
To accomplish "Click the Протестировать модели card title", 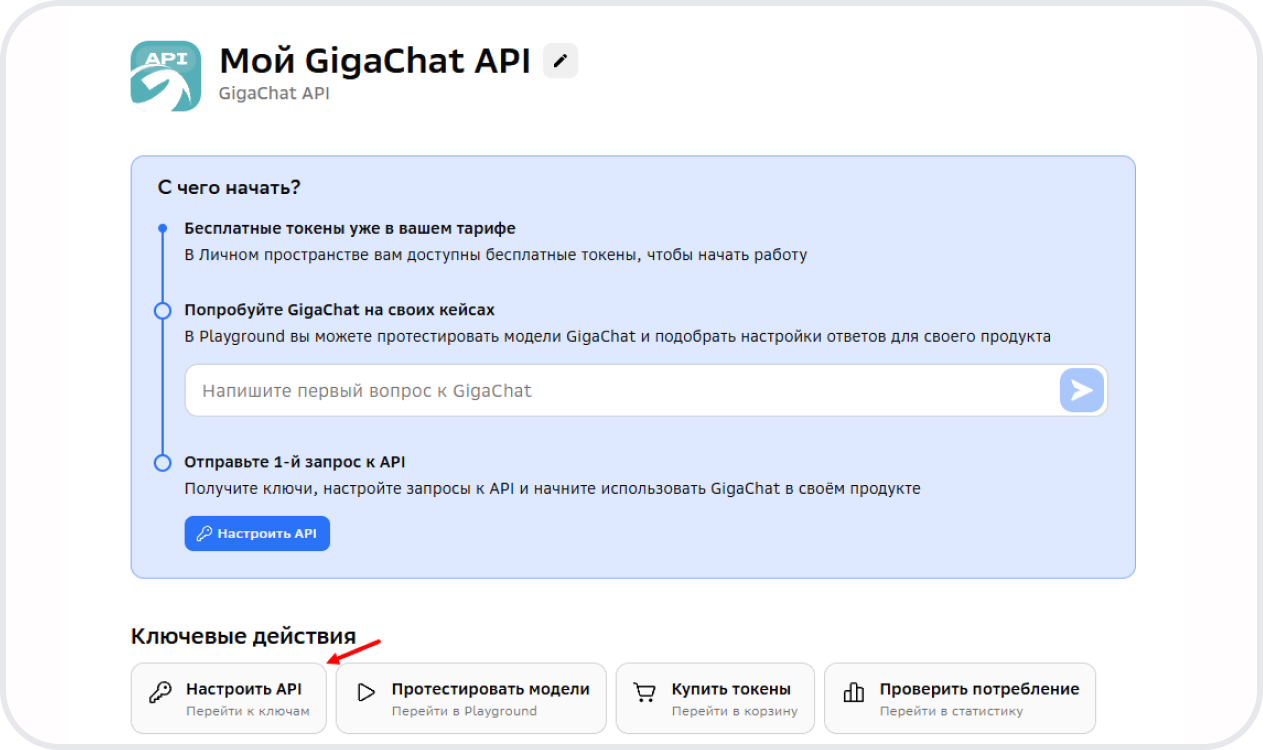I will pyautogui.click(x=490, y=689).
